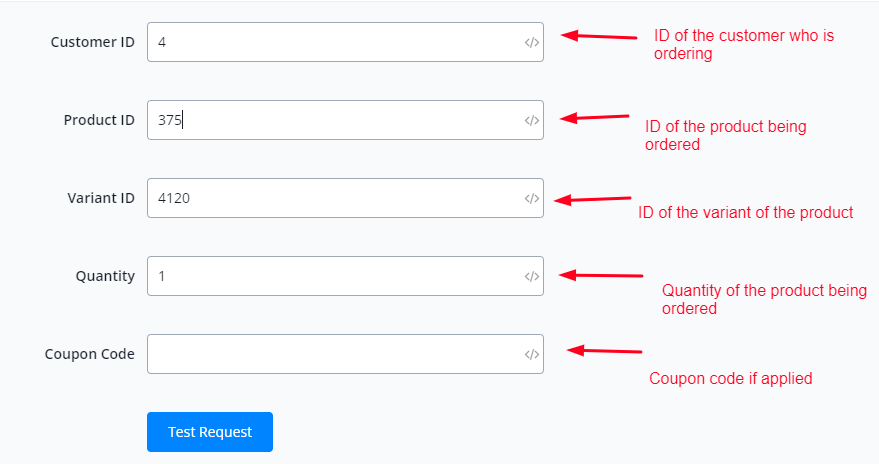Click the code icon in Customer ID field

[x=531, y=42]
